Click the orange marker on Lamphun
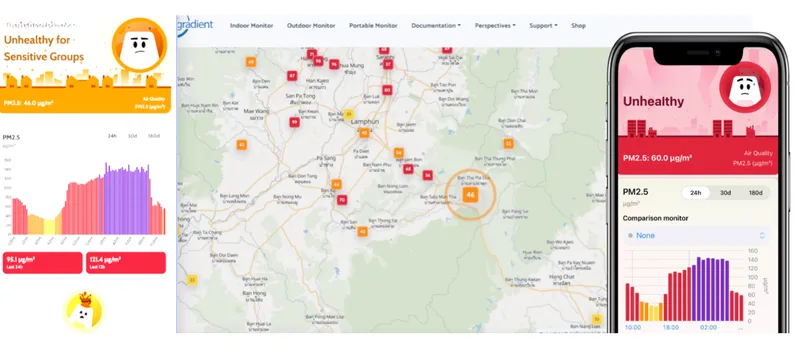800x361 pixels. tap(364, 133)
